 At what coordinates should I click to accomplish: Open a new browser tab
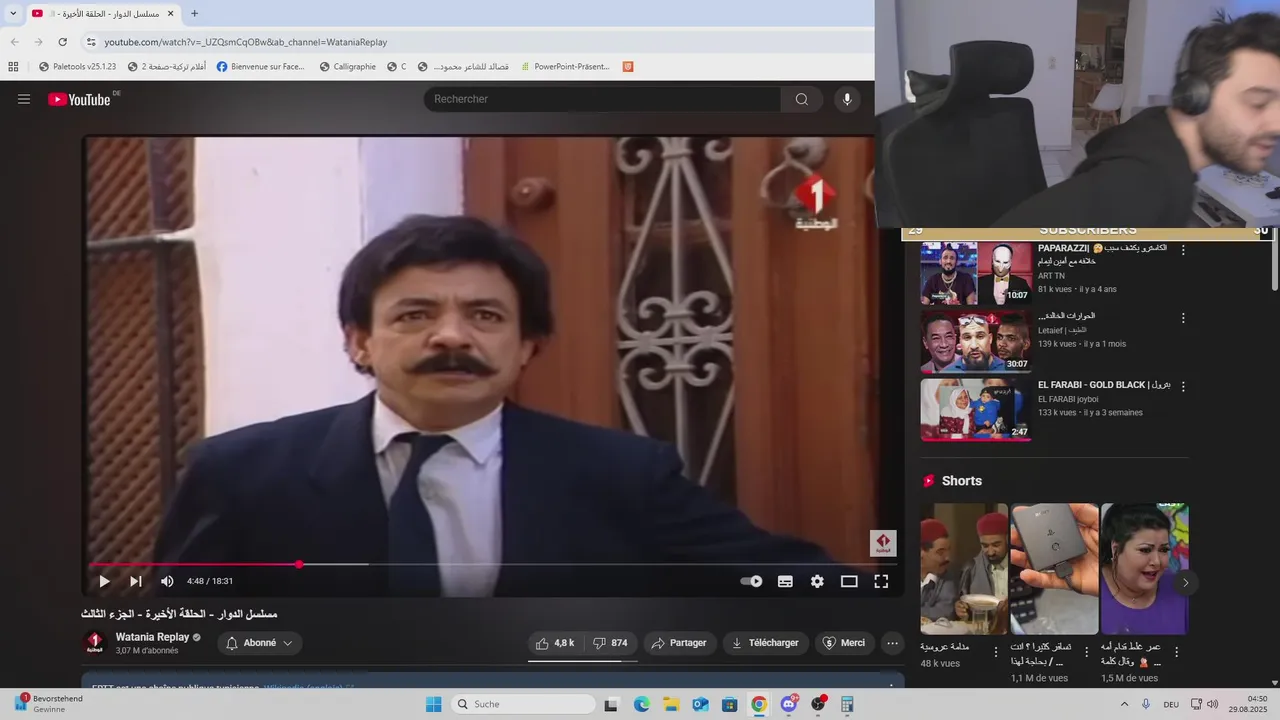[x=194, y=13]
